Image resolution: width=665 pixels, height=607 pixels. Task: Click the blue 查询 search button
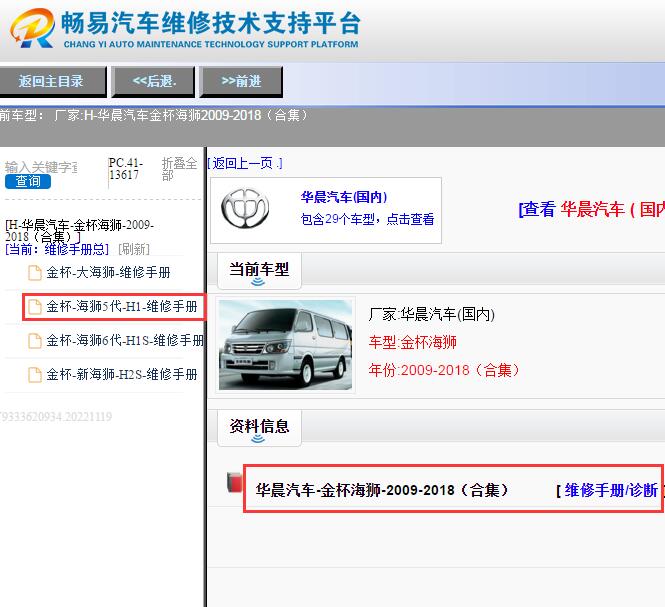coord(28,182)
